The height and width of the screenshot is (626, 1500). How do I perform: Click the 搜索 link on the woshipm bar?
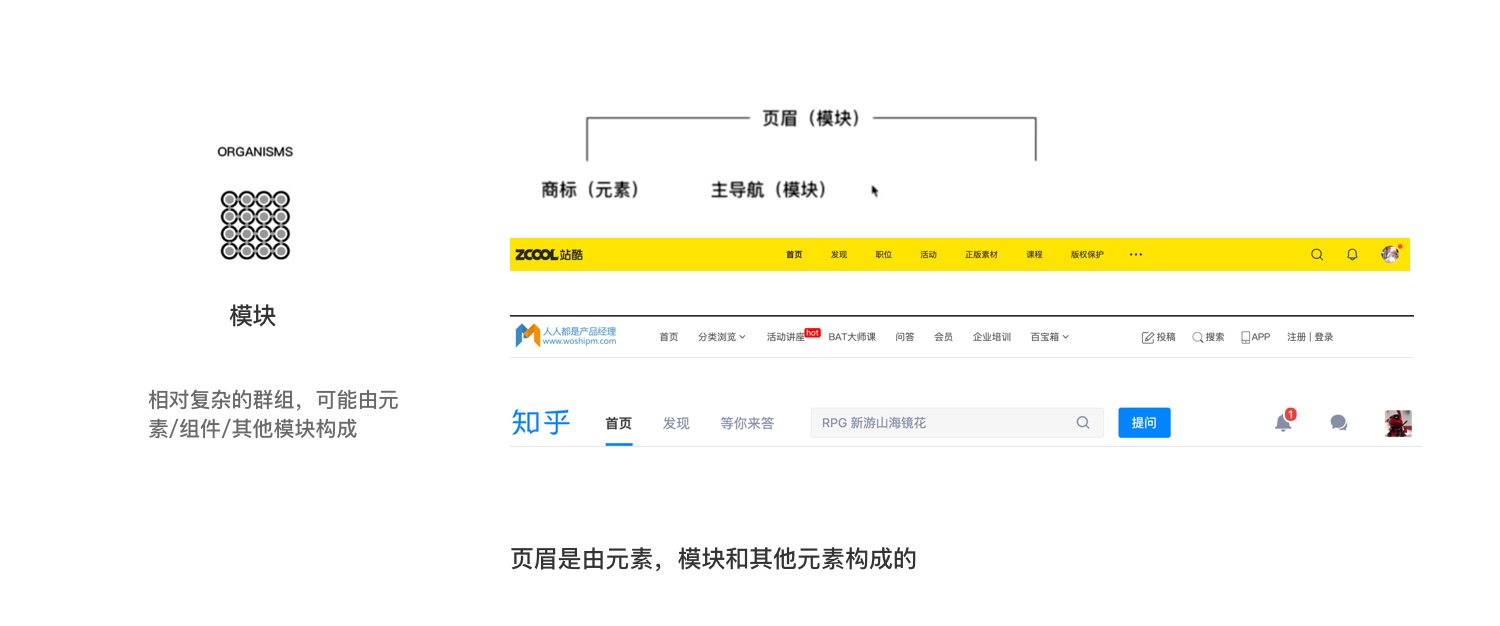[1208, 337]
